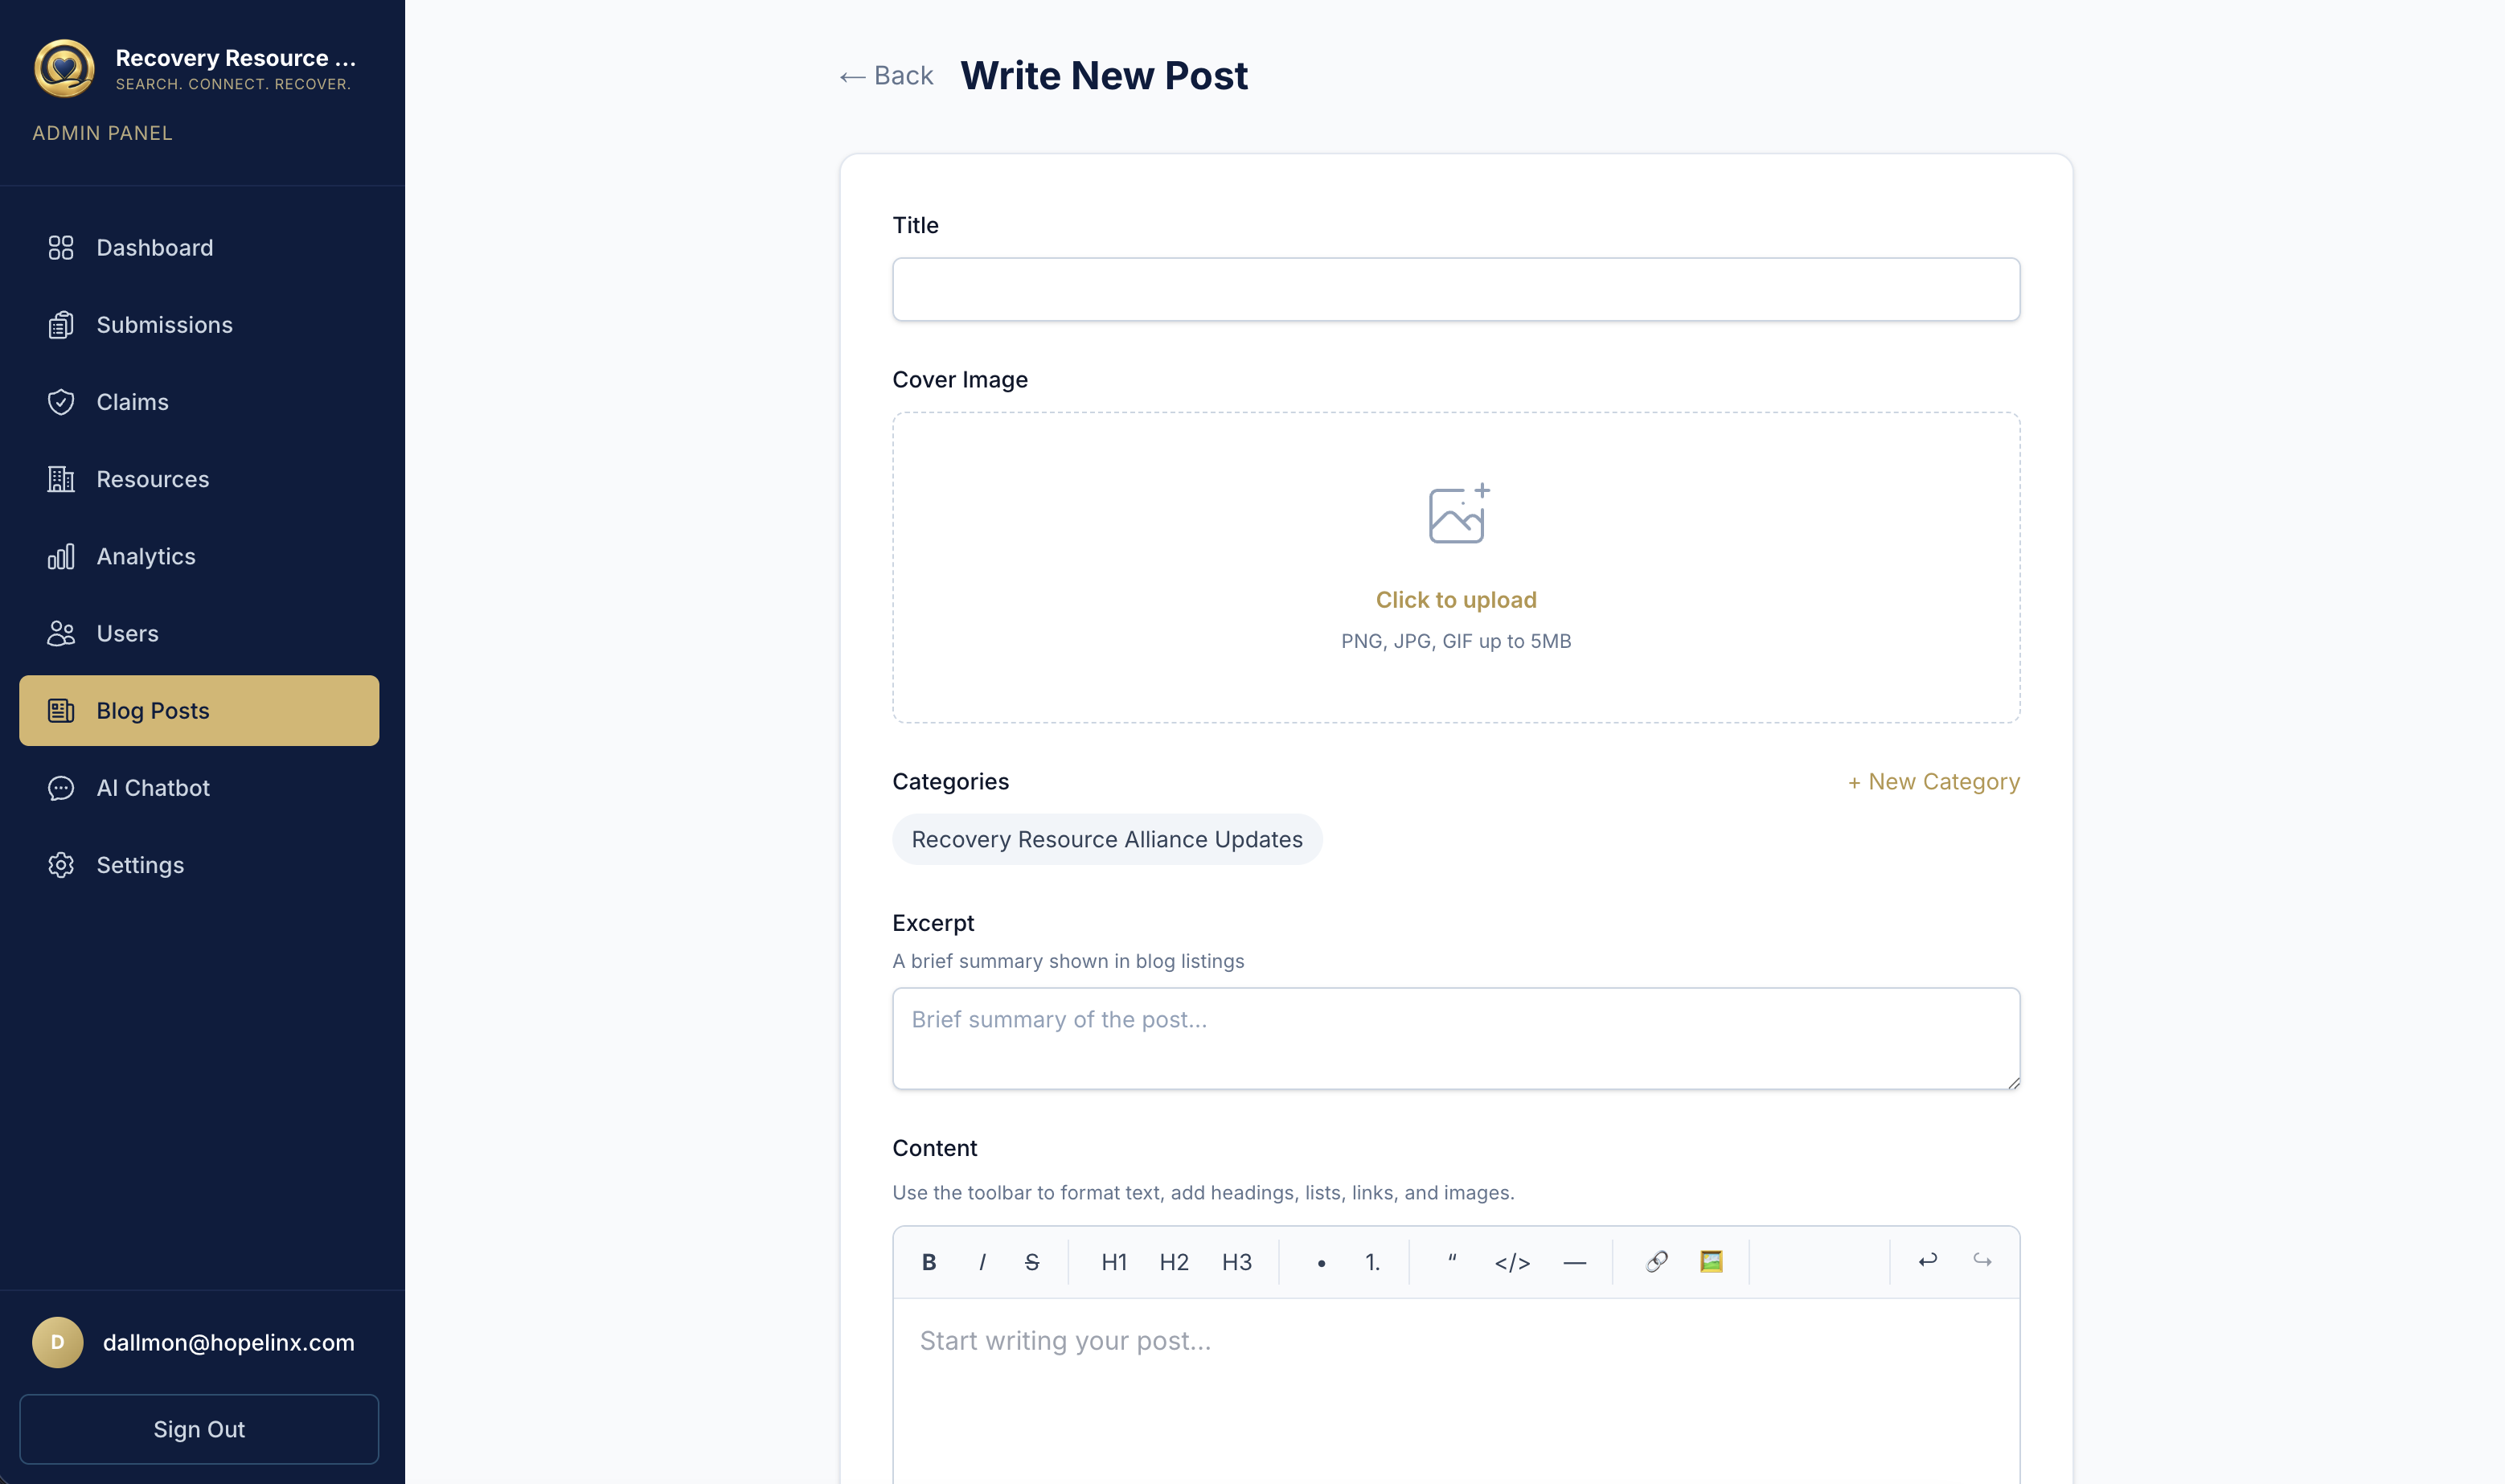Insert image using the picture icon

pos(1711,1262)
